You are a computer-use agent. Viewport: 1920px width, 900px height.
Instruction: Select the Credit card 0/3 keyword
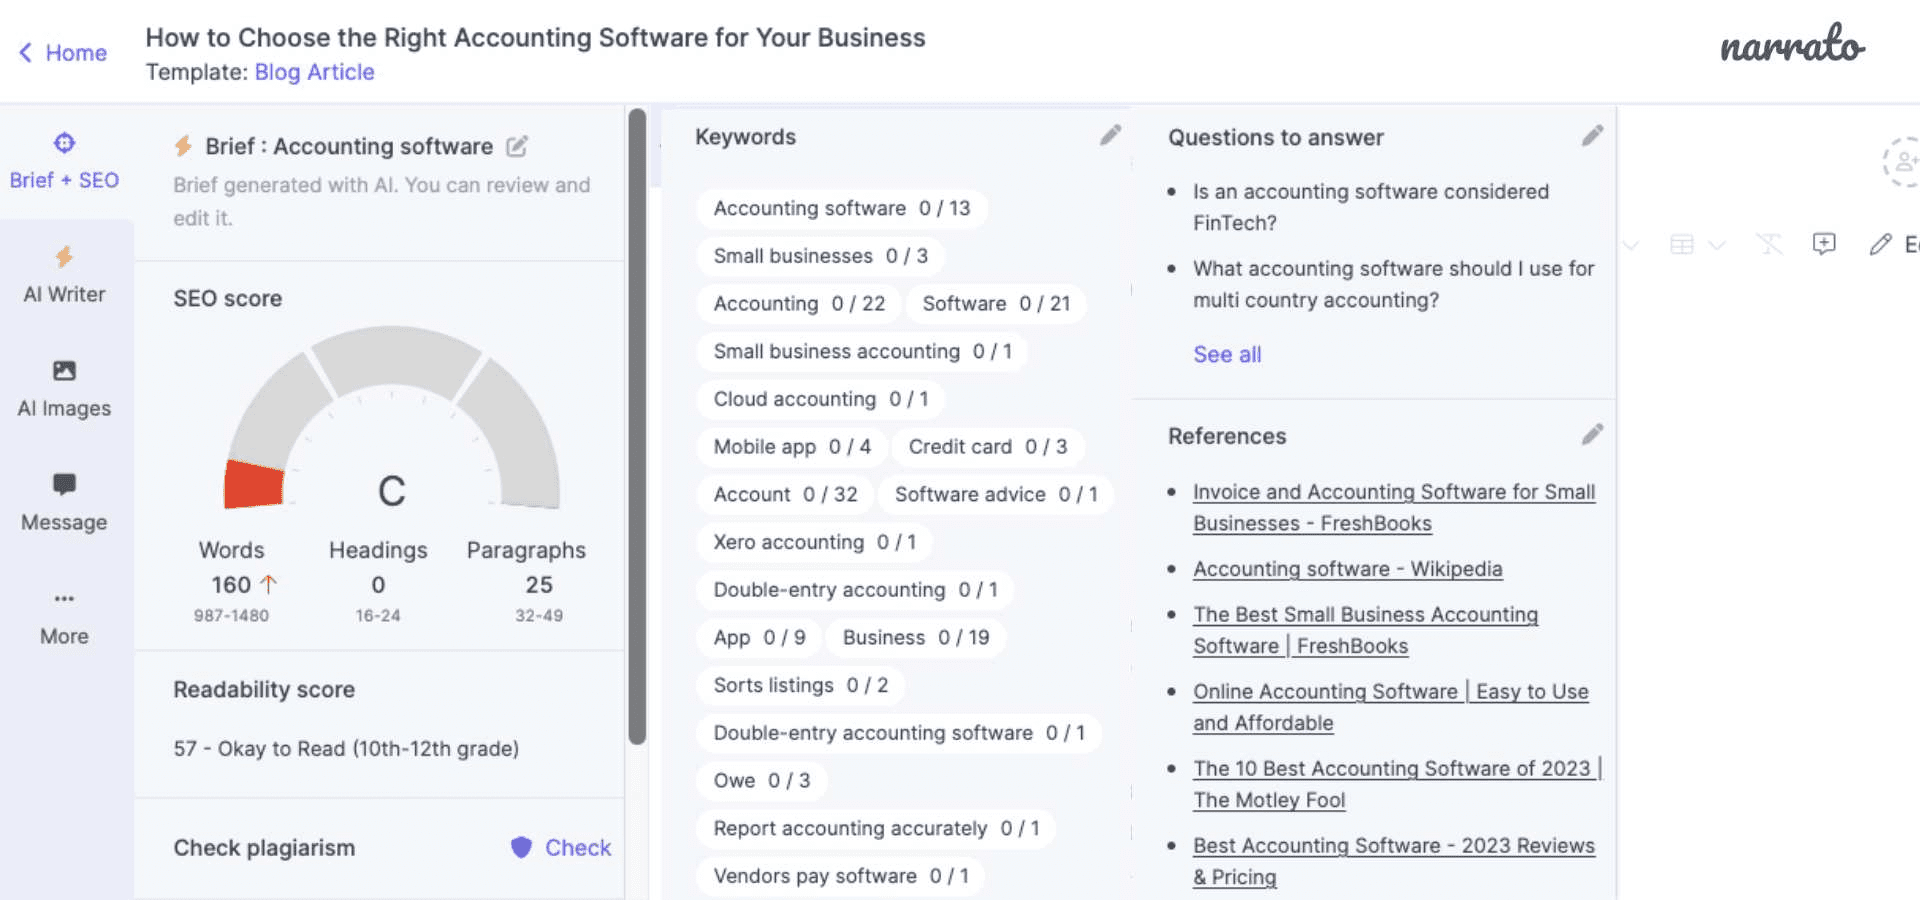pyautogui.click(x=988, y=447)
